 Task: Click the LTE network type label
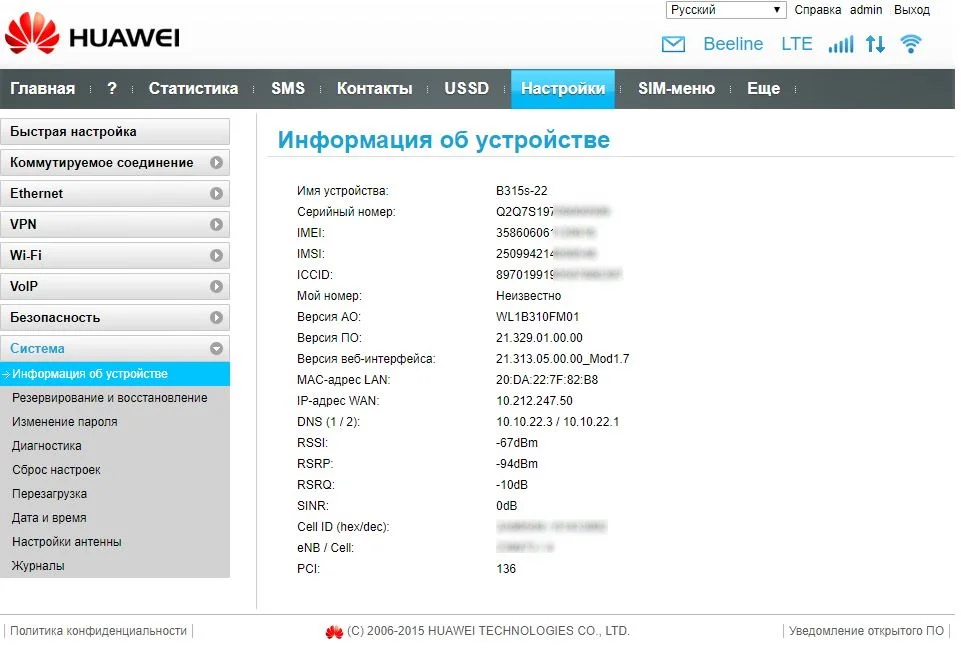(797, 44)
